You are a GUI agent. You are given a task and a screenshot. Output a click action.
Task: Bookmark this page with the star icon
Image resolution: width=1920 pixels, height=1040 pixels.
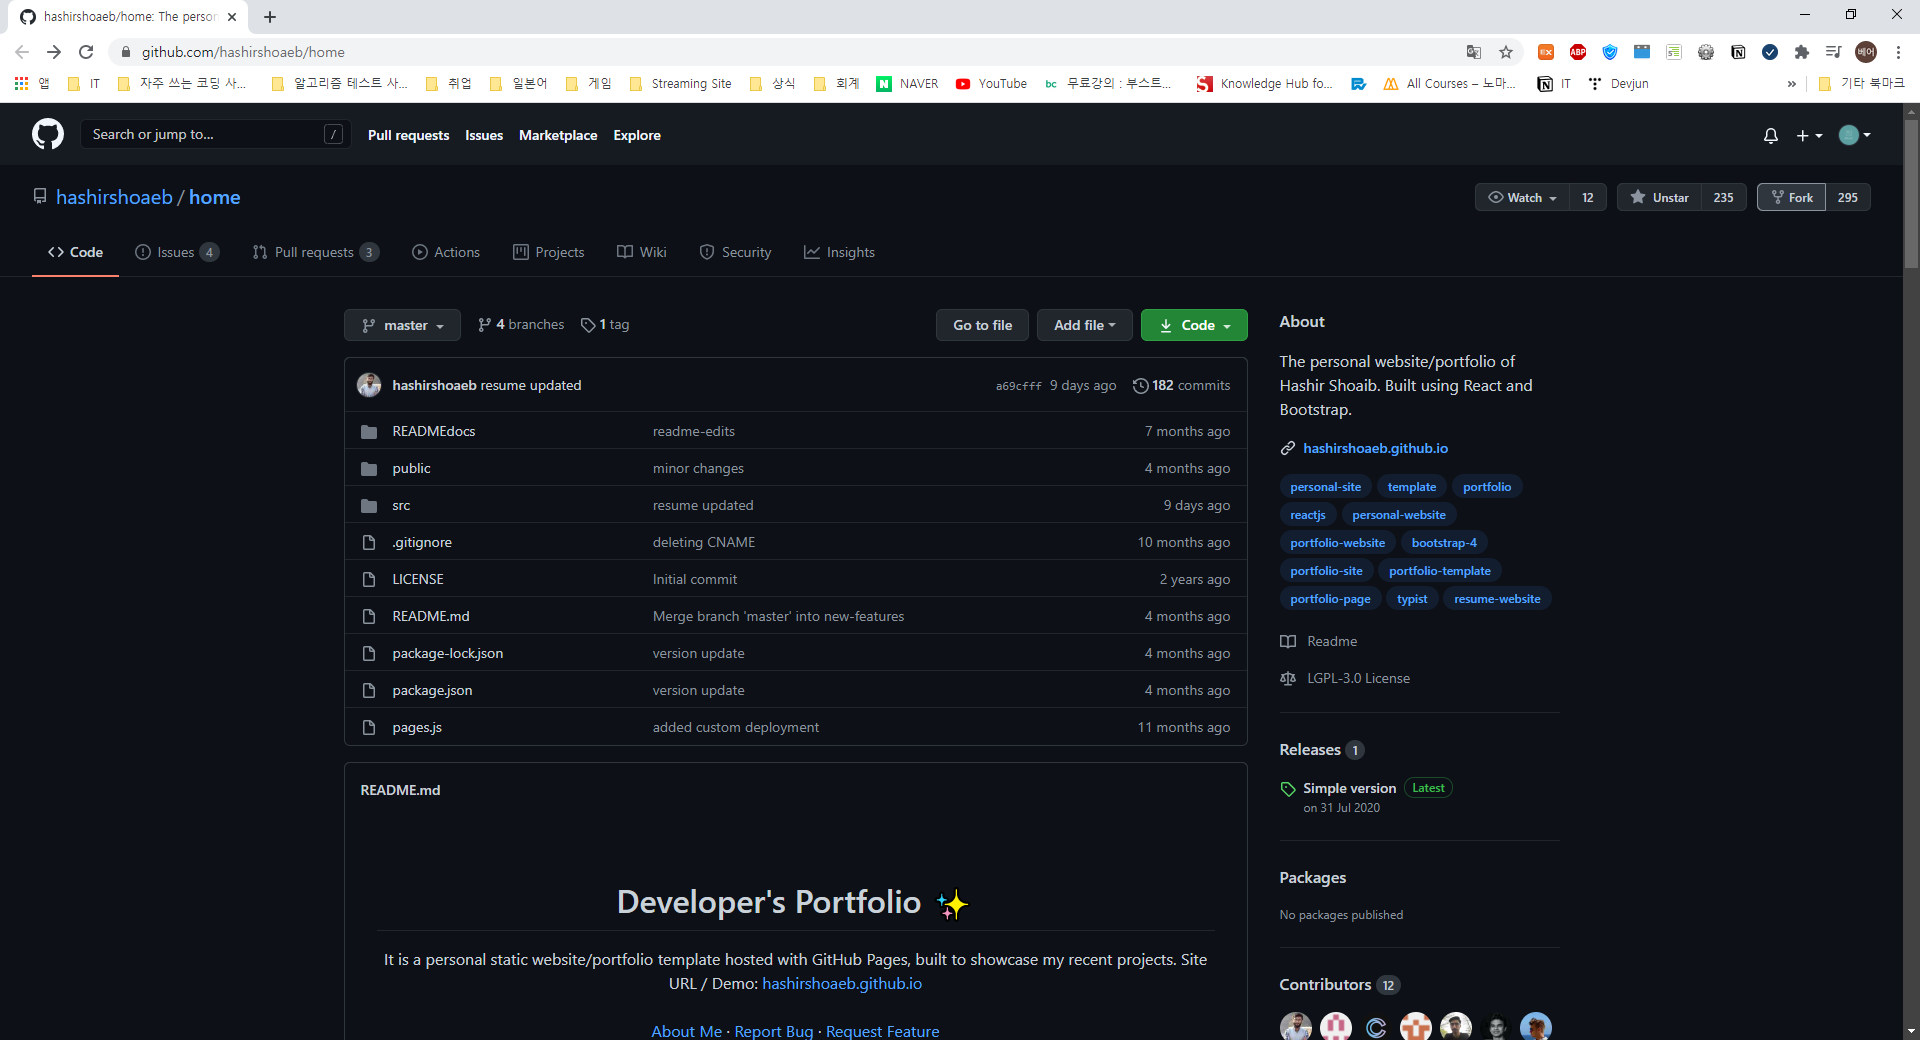pos(1505,52)
